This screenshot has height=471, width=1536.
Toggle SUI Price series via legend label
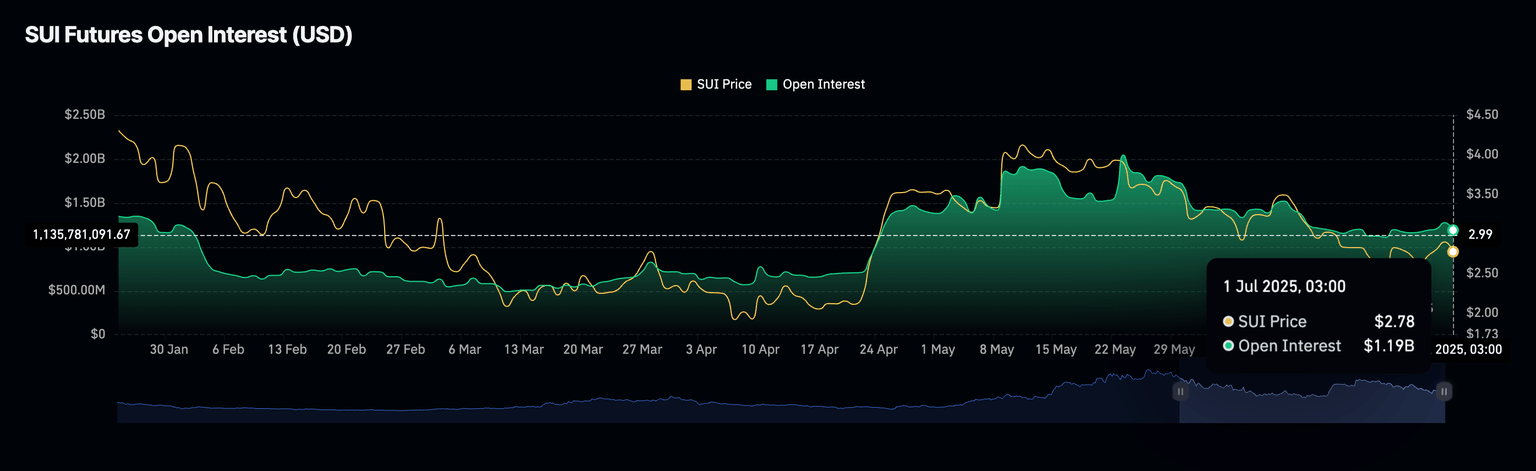(723, 85)
